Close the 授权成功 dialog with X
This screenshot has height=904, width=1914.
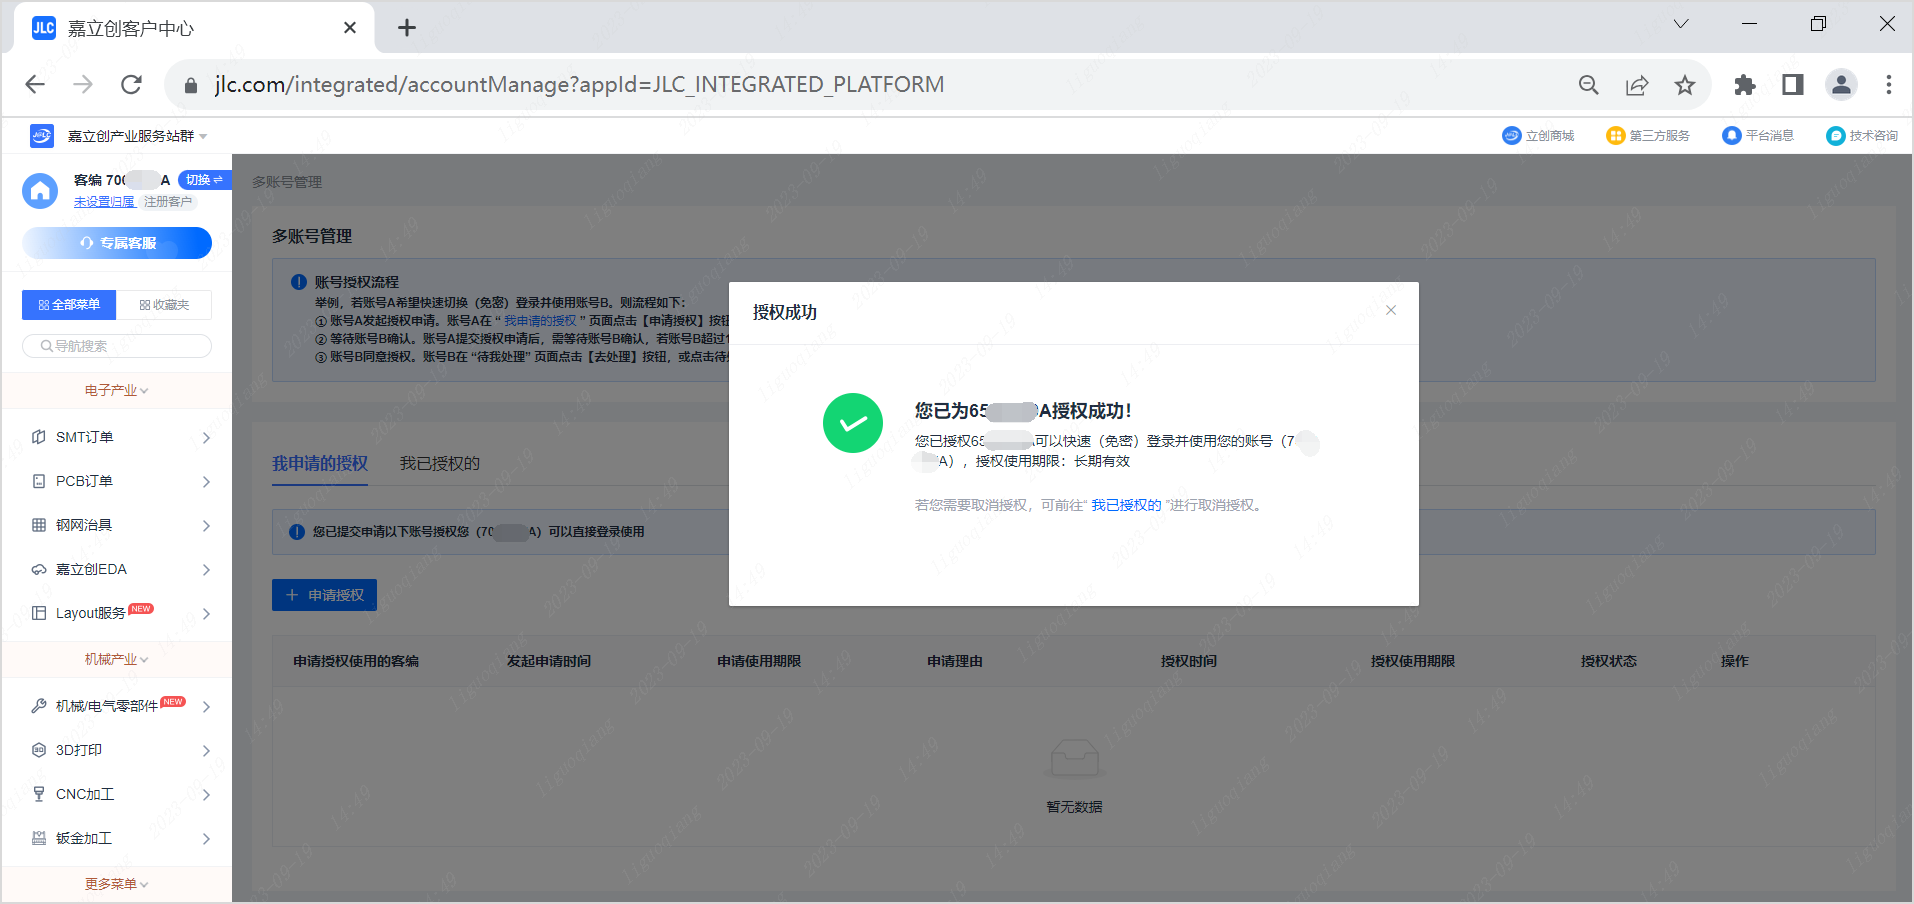(x=1390, y=310)
